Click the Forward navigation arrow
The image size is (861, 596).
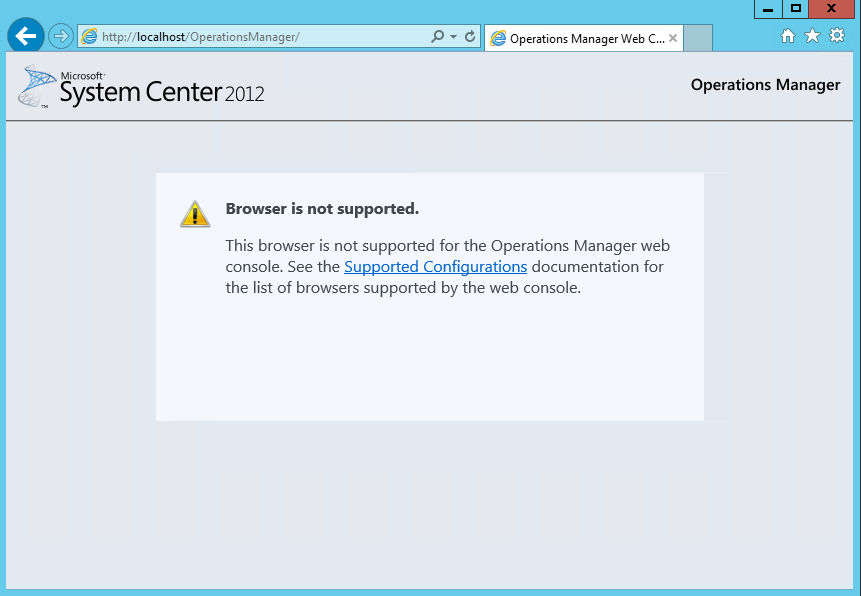tap(60, 37)
